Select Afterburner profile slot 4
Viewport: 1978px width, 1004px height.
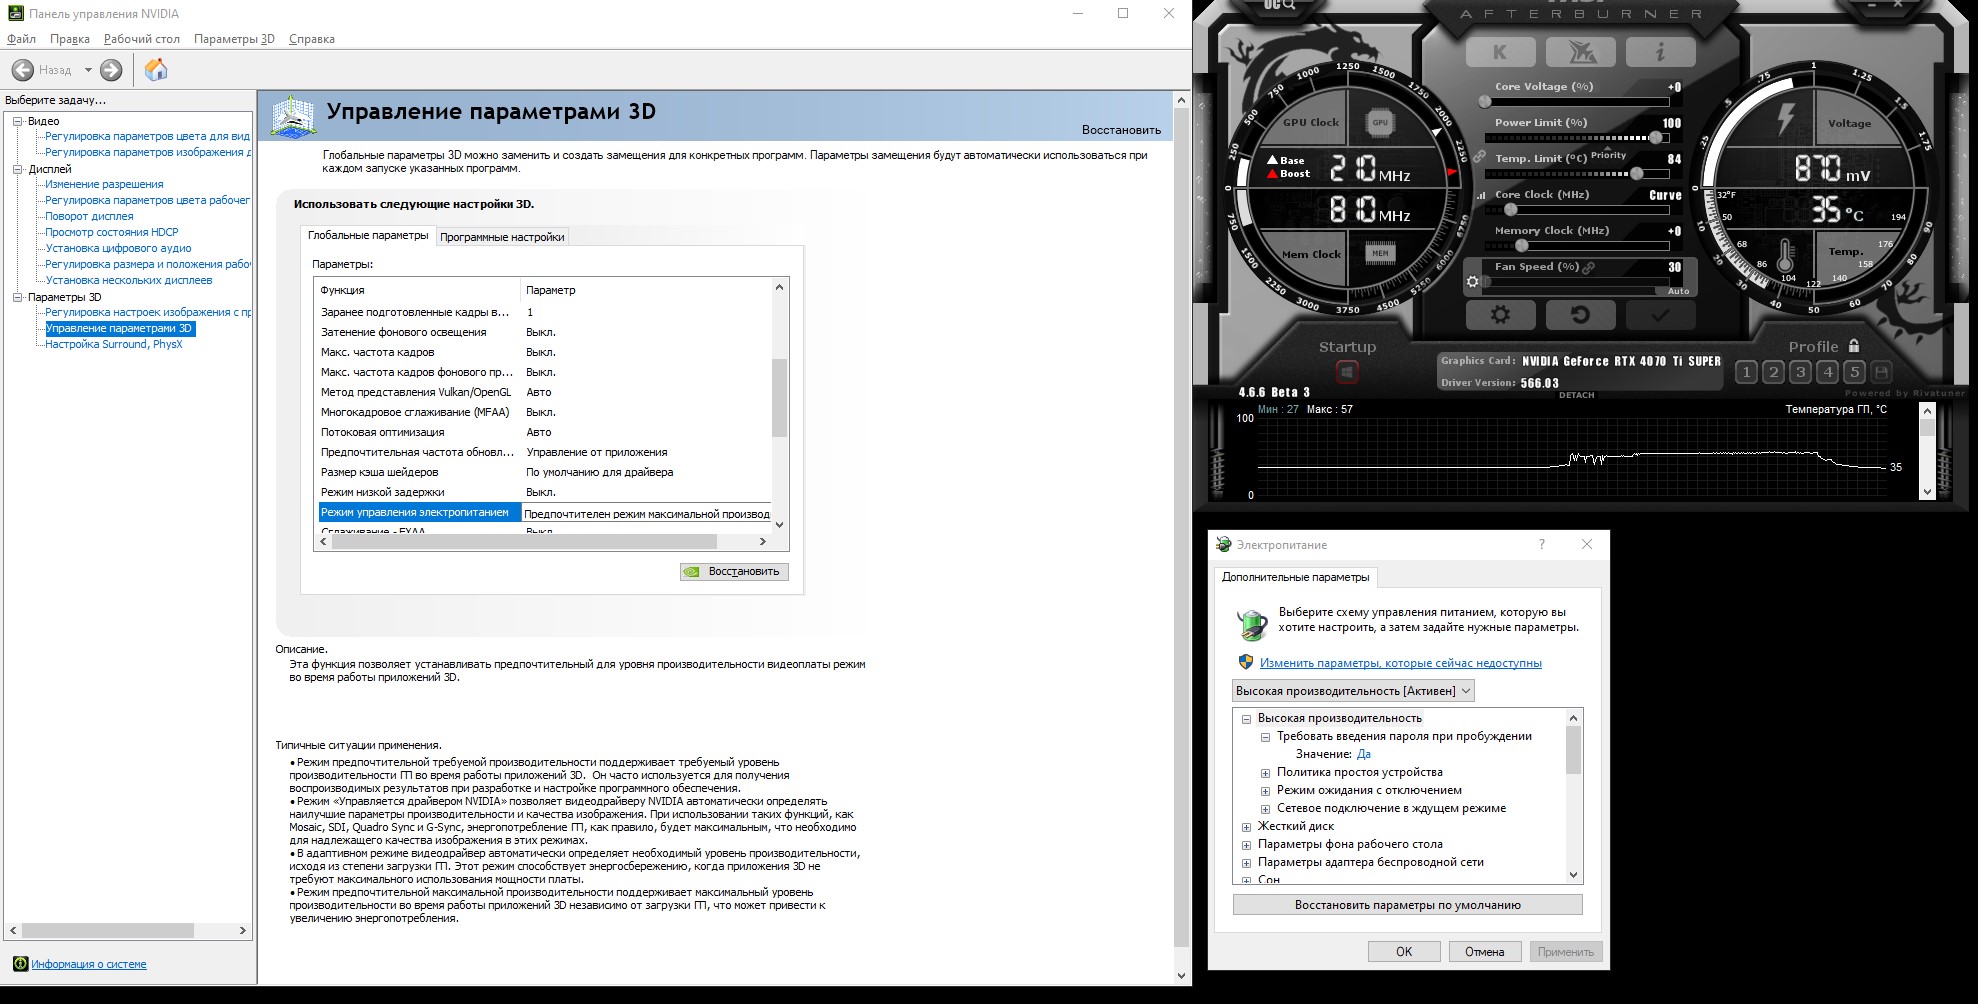click(1827, 372)
